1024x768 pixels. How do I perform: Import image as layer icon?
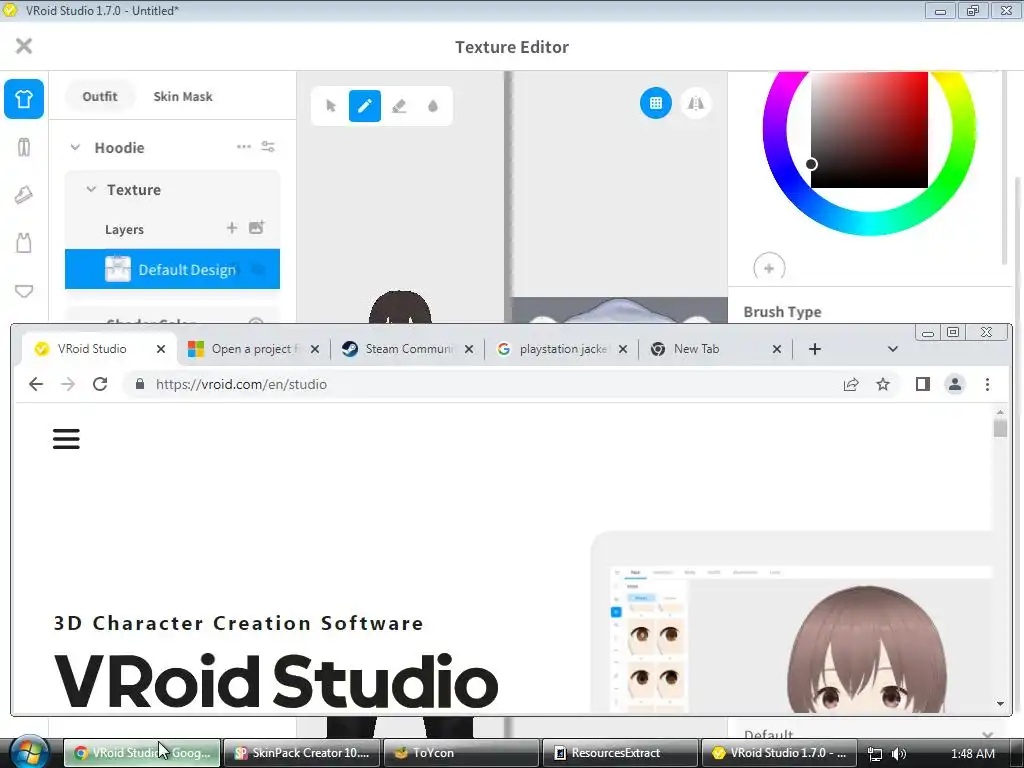click(256, 227)
